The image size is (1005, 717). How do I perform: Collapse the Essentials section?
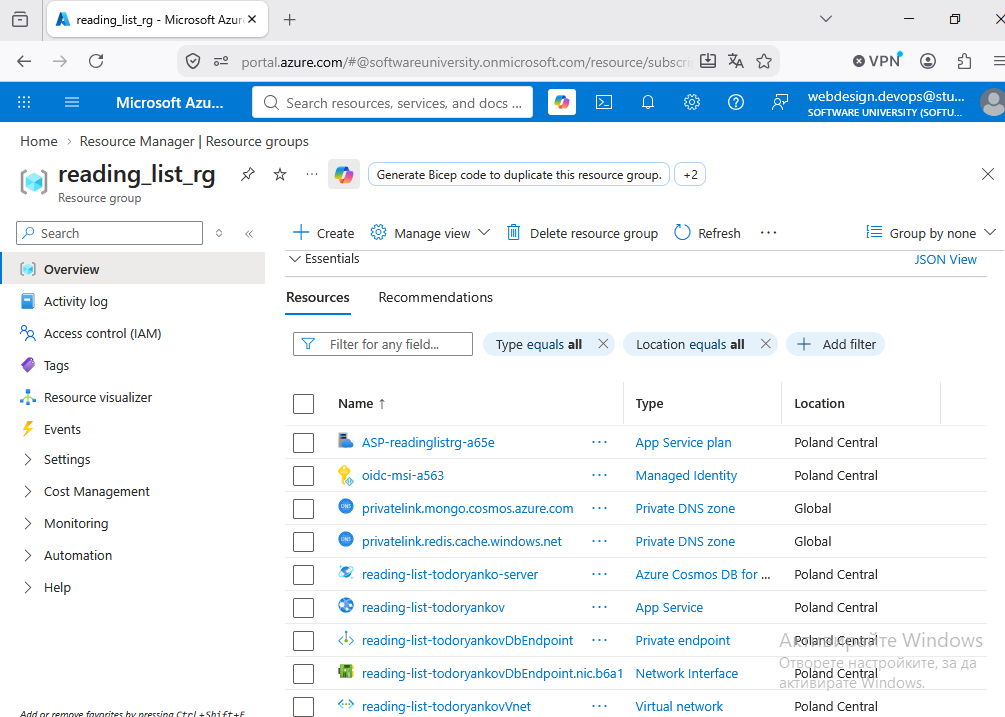(x=324, y=259)
